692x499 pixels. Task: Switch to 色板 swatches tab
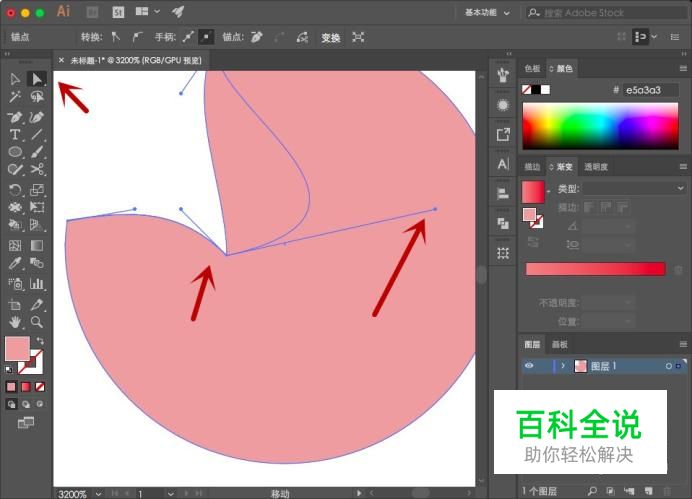pyautogui.click(x=532, y=68)
